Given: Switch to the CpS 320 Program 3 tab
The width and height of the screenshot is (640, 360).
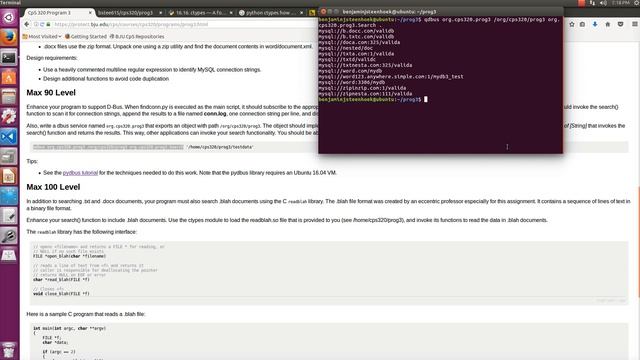Looking at the screenshot, I should [x=59, y=13].
